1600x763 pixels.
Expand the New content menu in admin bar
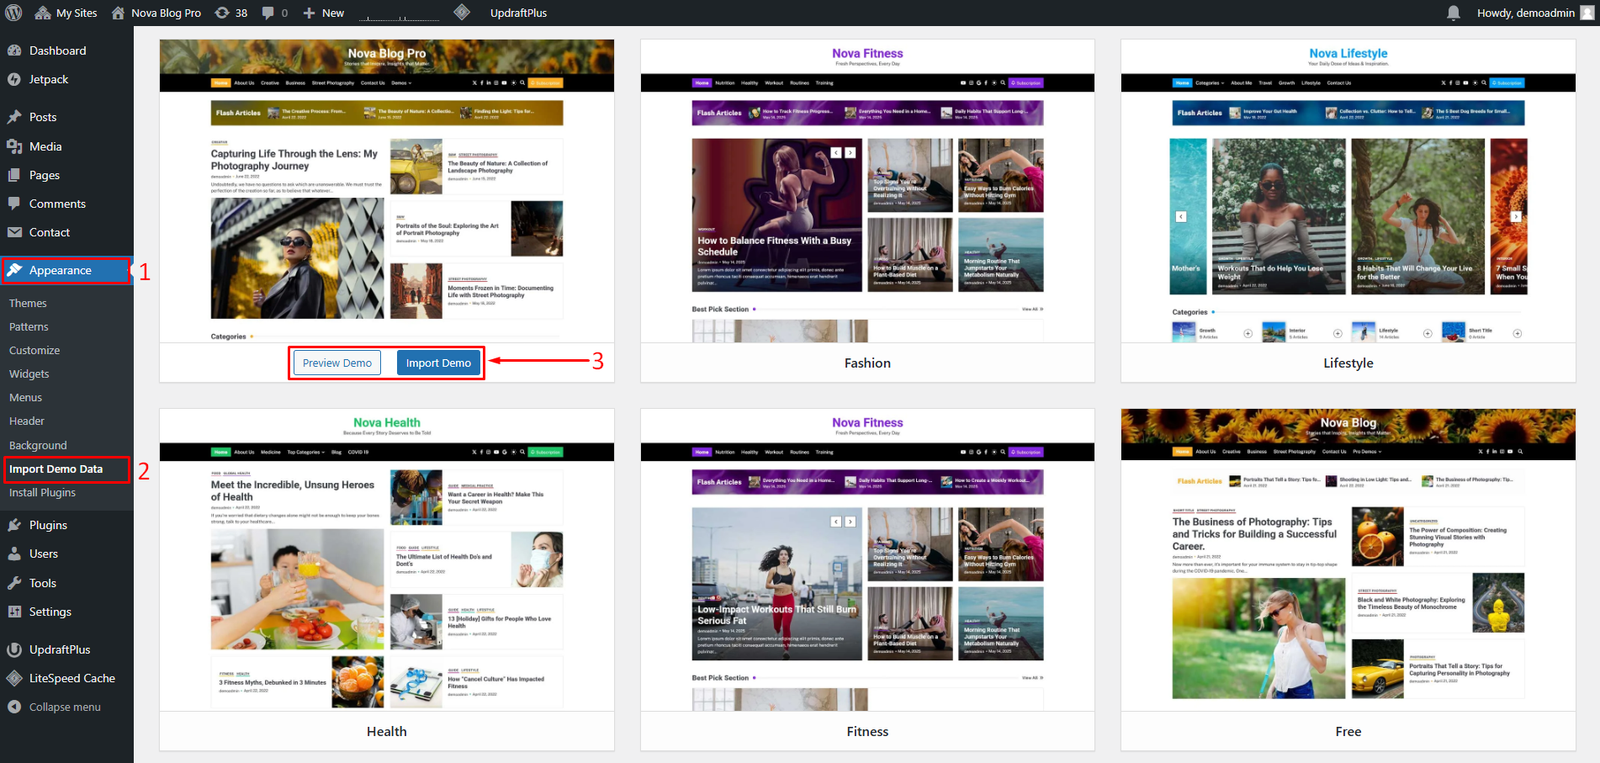323,13
